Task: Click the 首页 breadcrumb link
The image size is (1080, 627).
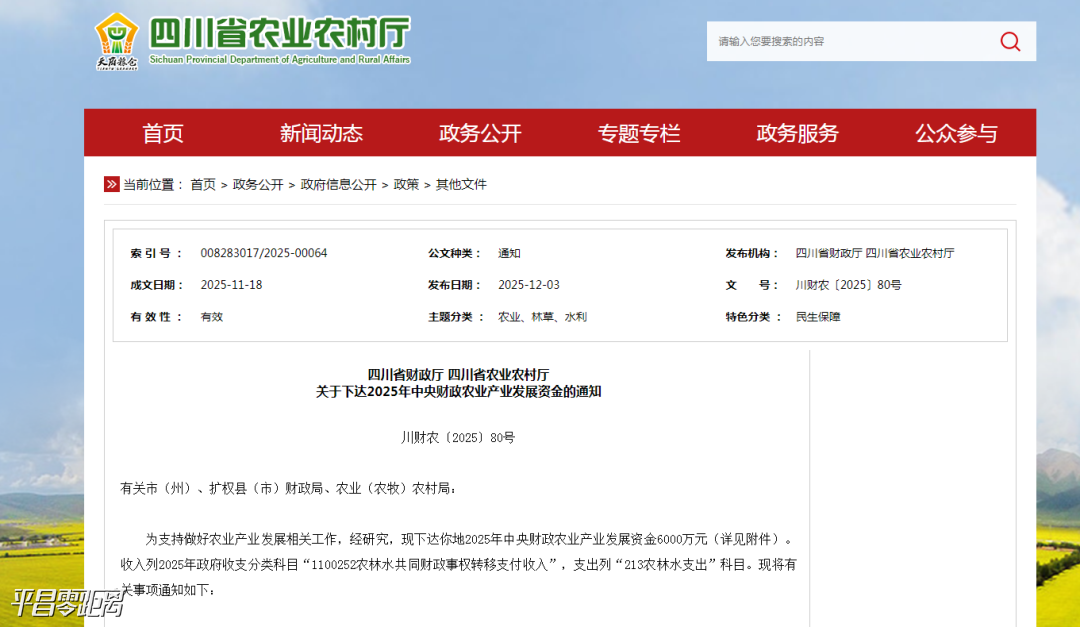Action: pyautogui.click(x=203, y=184)
